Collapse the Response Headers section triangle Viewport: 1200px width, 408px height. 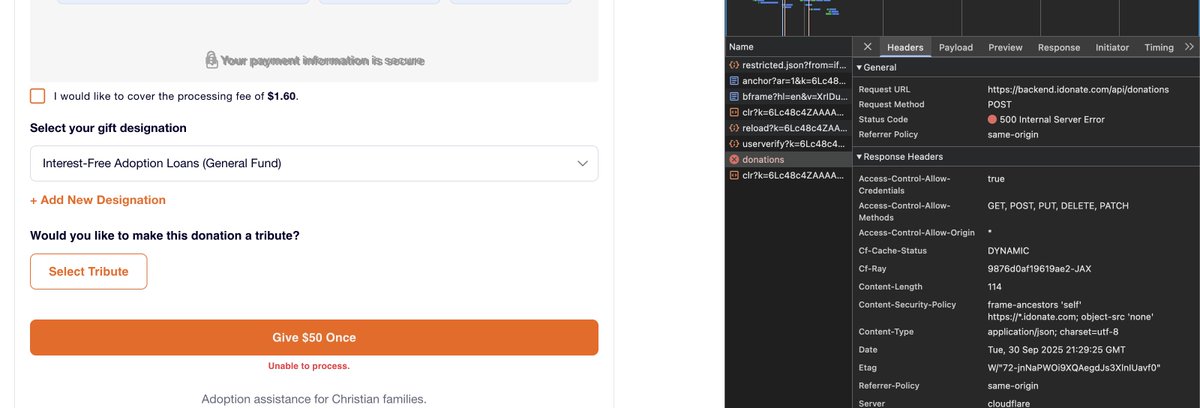click(x=860, y=157)
